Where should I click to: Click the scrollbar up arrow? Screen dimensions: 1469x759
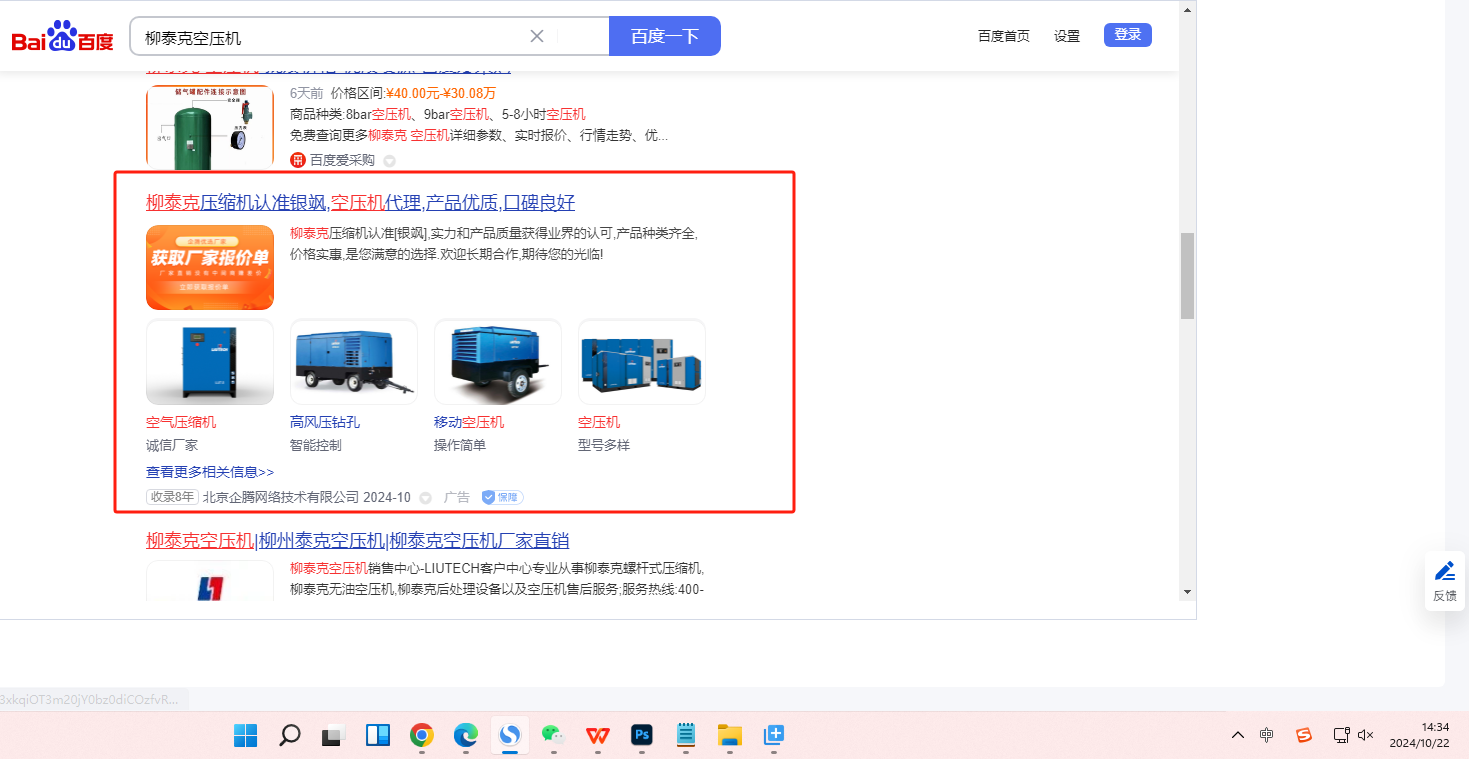click(1187, 10)
